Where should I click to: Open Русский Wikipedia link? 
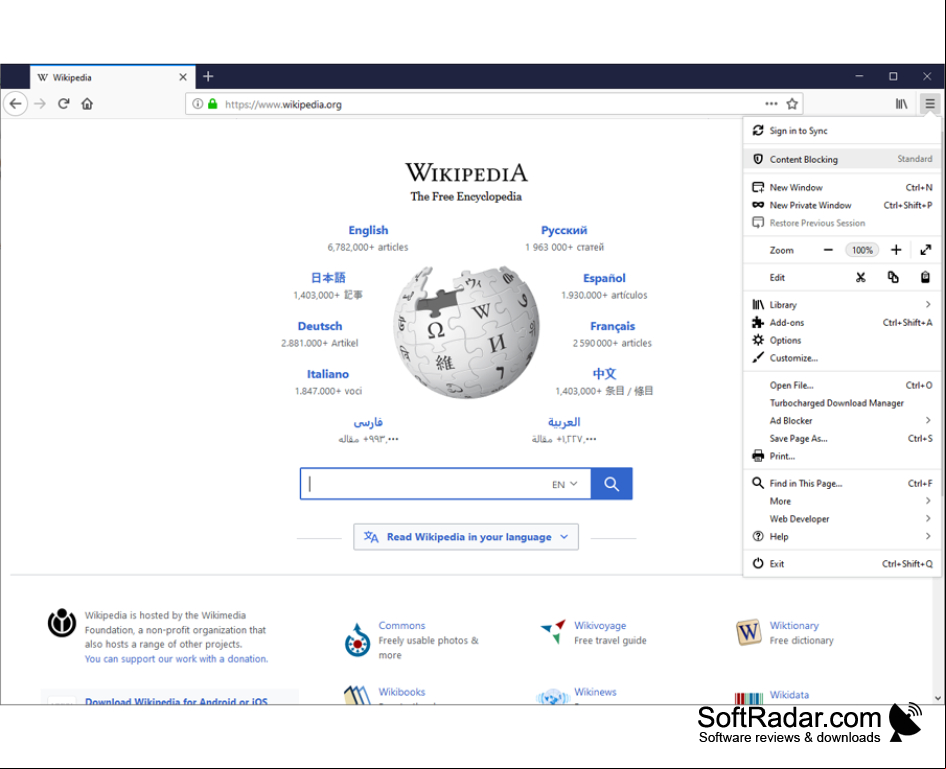click(564, 230)
